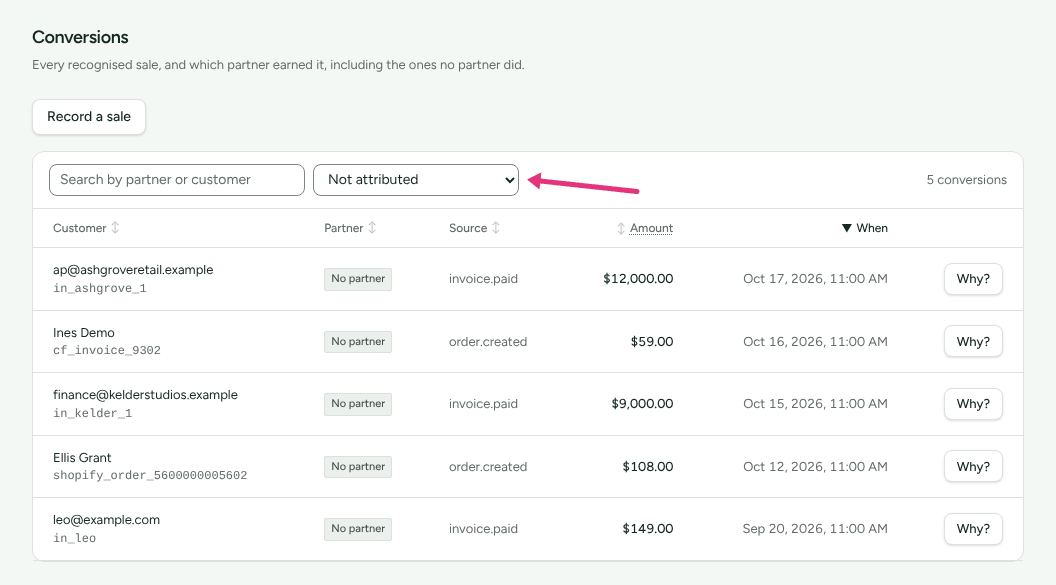Click the invoice.paid source for in_kelder_1
The height and width of the screenshot is (585, 1056).
[484, 404]
